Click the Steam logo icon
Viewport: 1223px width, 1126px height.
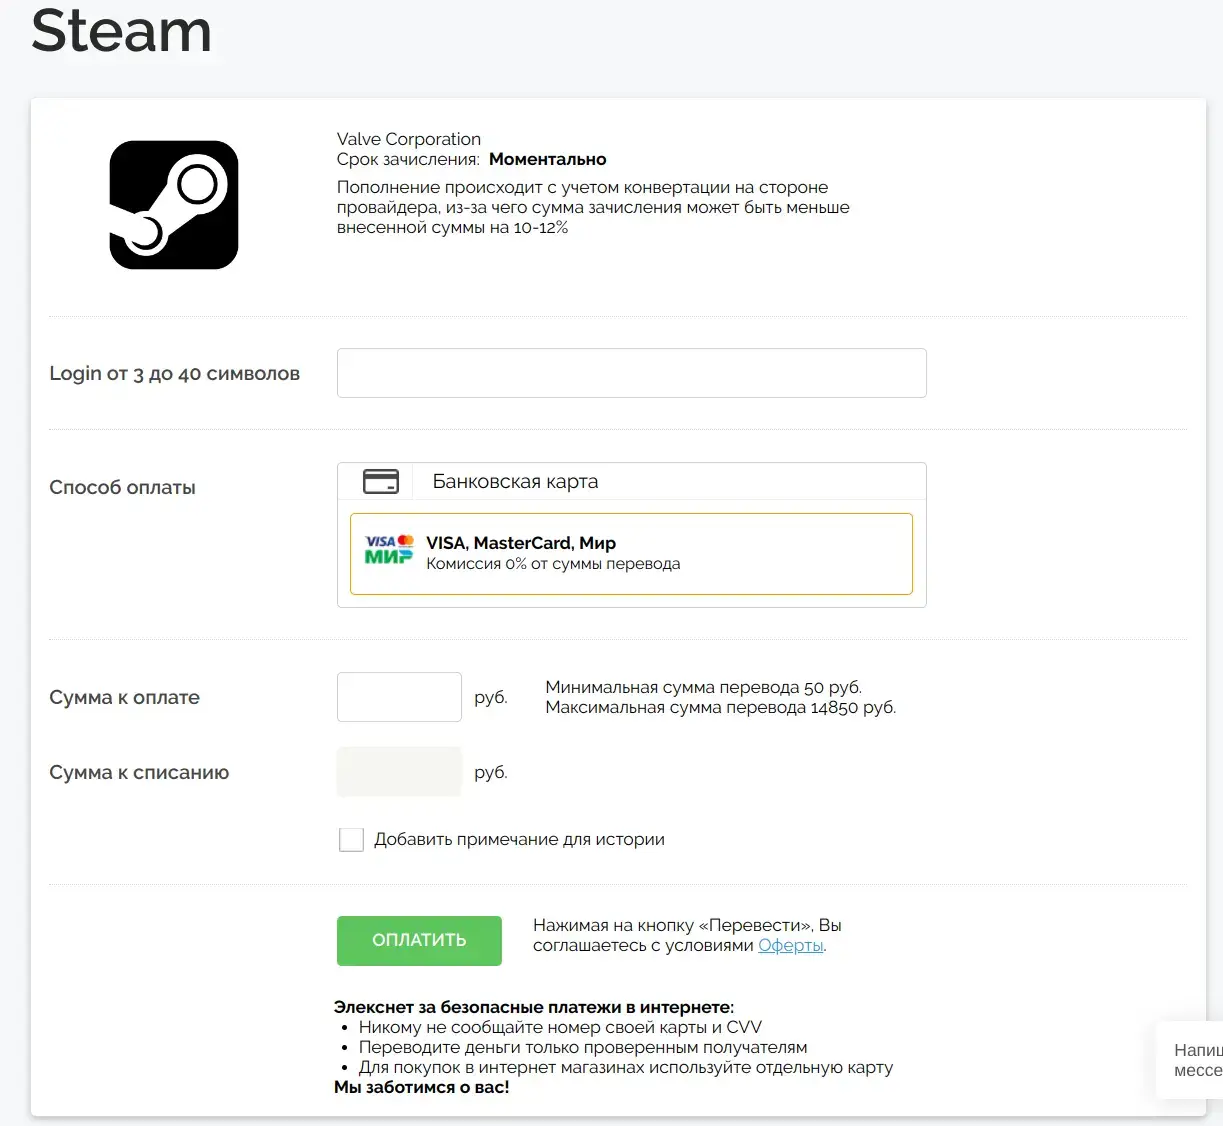173,205
